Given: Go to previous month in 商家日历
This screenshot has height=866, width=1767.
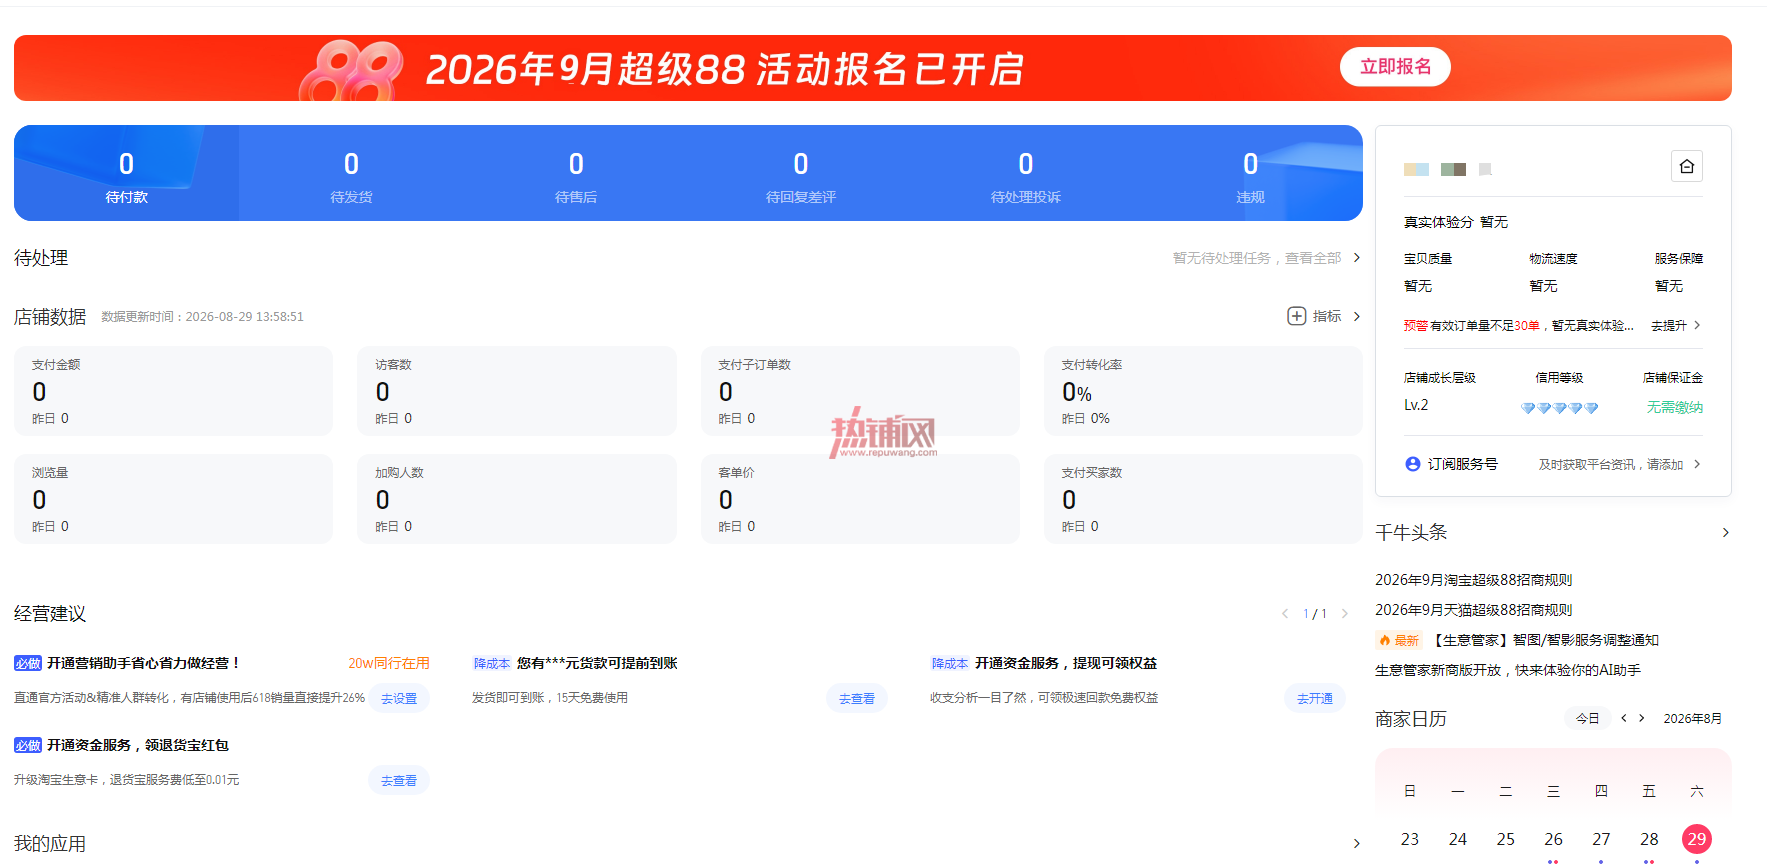Looking at the screenshot, I should (1624, 718).
